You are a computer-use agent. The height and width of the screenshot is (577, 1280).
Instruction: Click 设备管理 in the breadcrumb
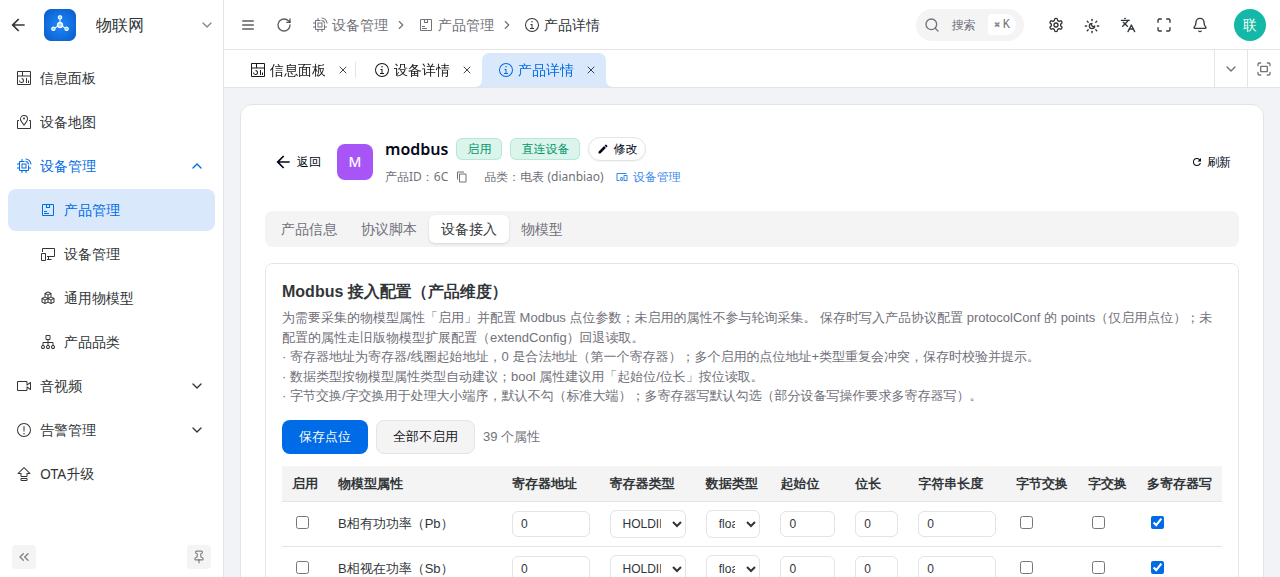[x=350, y=25]
